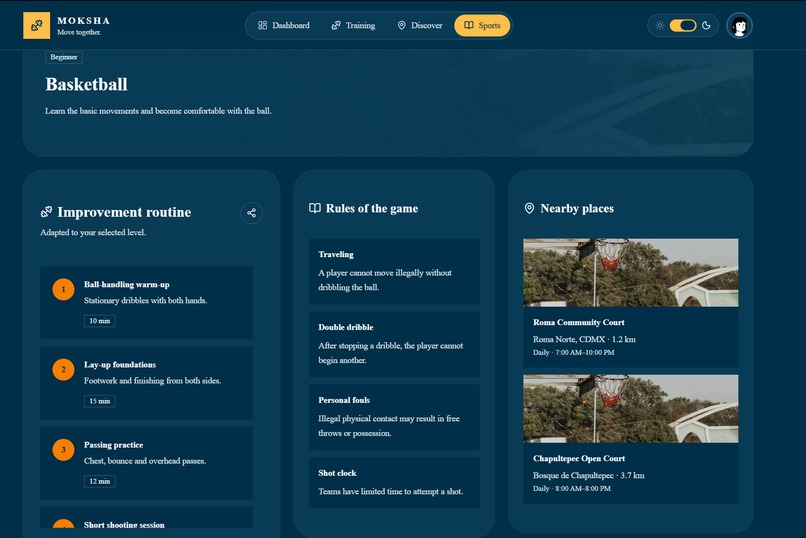806x538 pixels.
Task: Select the Sports tab
Action: 482,25
